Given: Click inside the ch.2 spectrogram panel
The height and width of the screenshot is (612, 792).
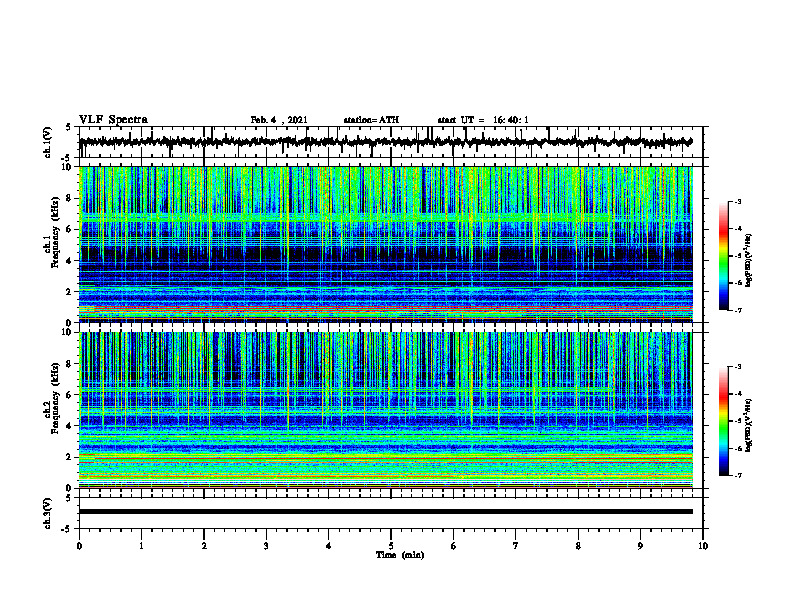Looking at the screenshot, I should pos(386,410).
